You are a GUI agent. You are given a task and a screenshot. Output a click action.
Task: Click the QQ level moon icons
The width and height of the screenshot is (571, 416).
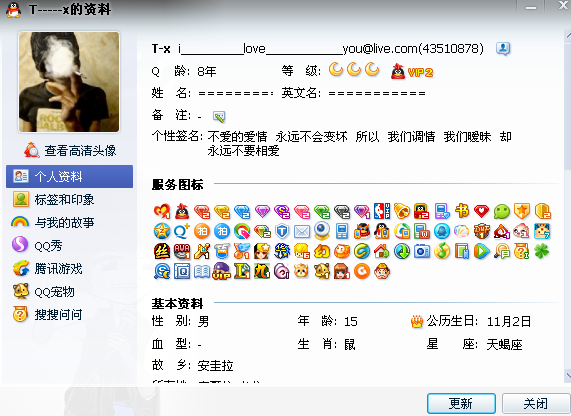(x=354, y=70)
